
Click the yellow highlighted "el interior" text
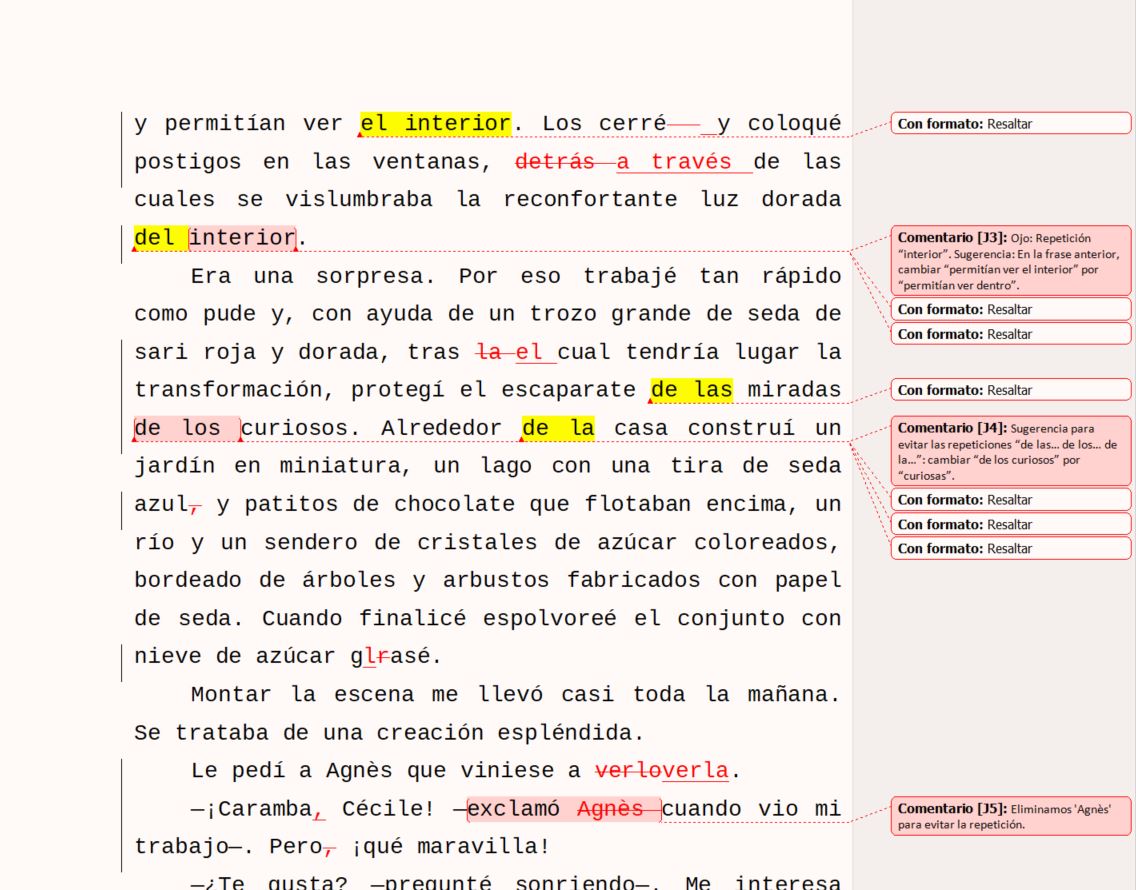pos(435,124)
